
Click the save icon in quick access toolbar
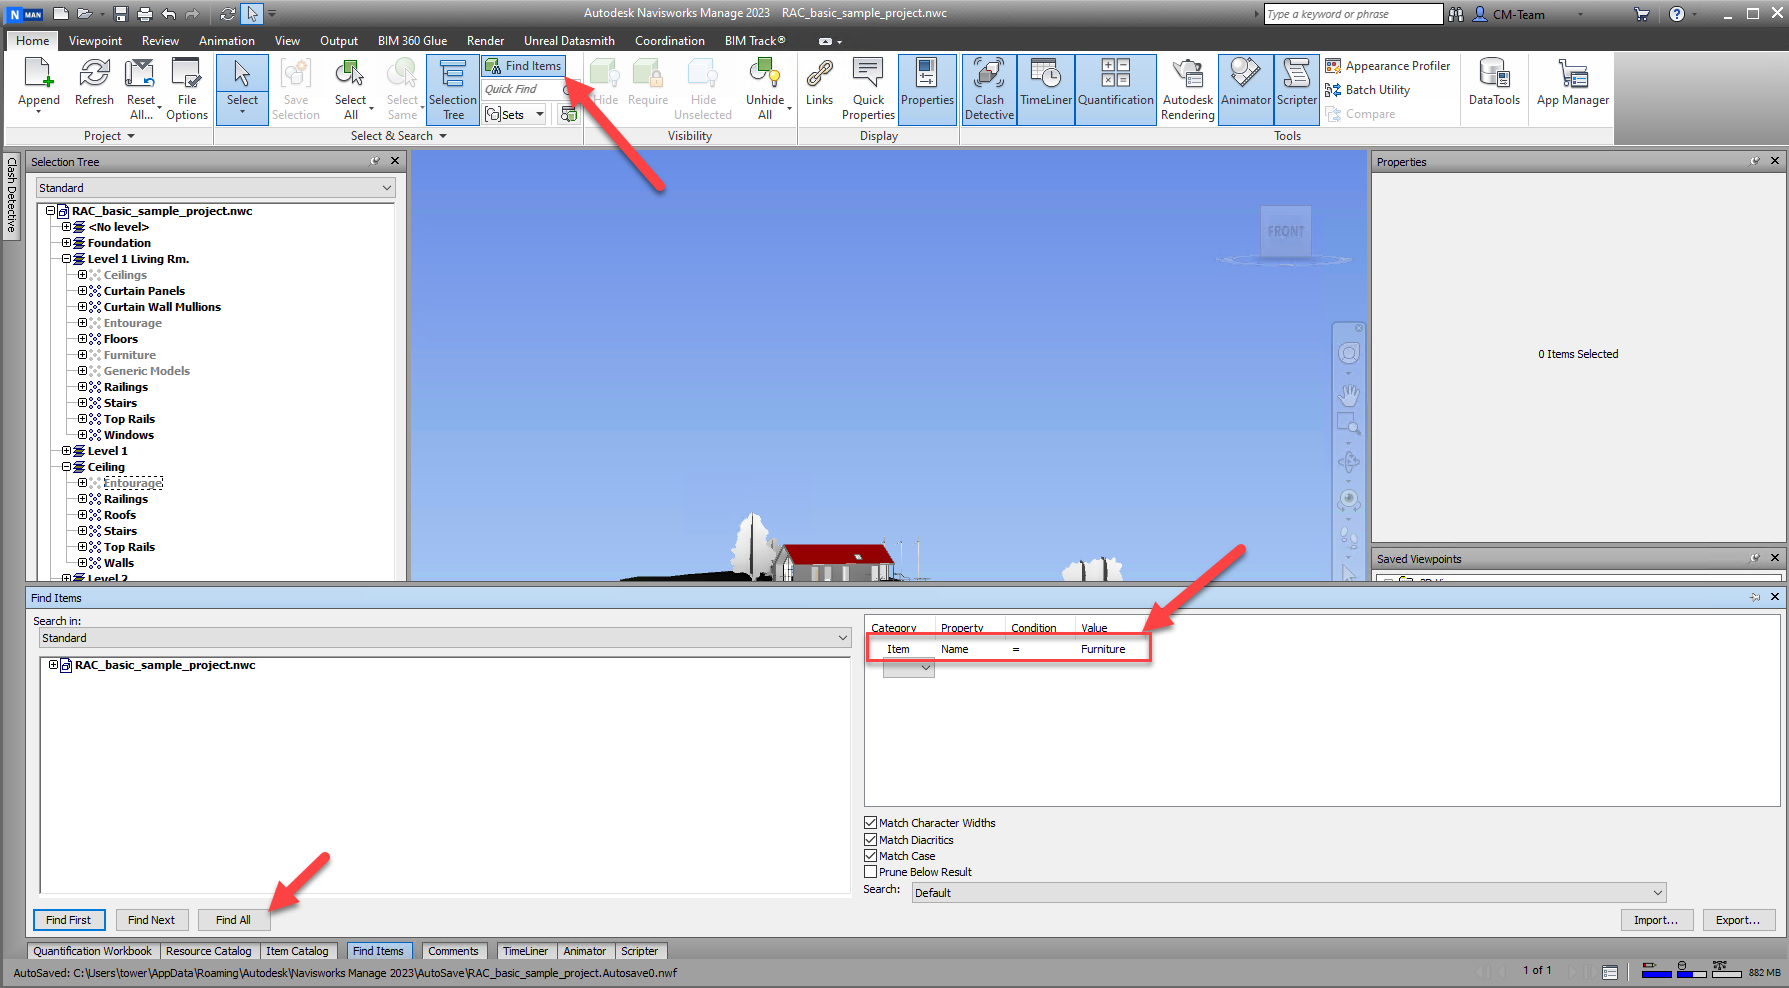(121, 14)
